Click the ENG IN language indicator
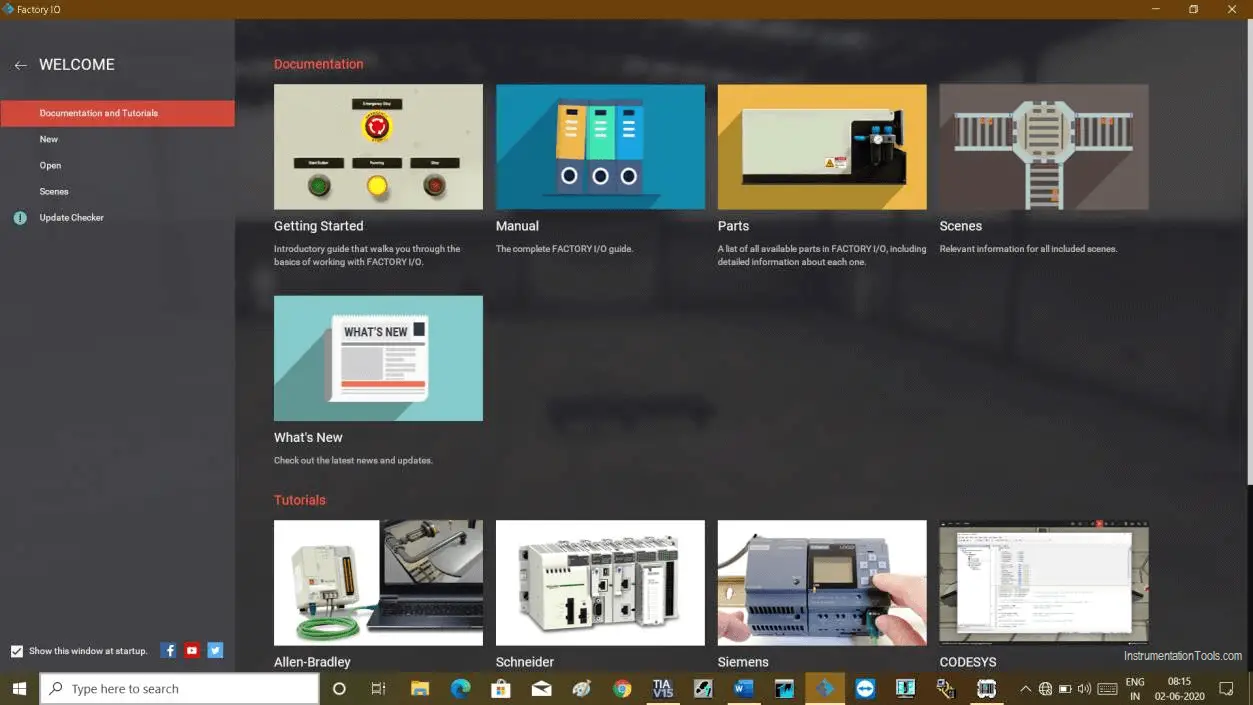This screenshot has height=705, width=1253. pyautogui.click(x=1135, y=689)
